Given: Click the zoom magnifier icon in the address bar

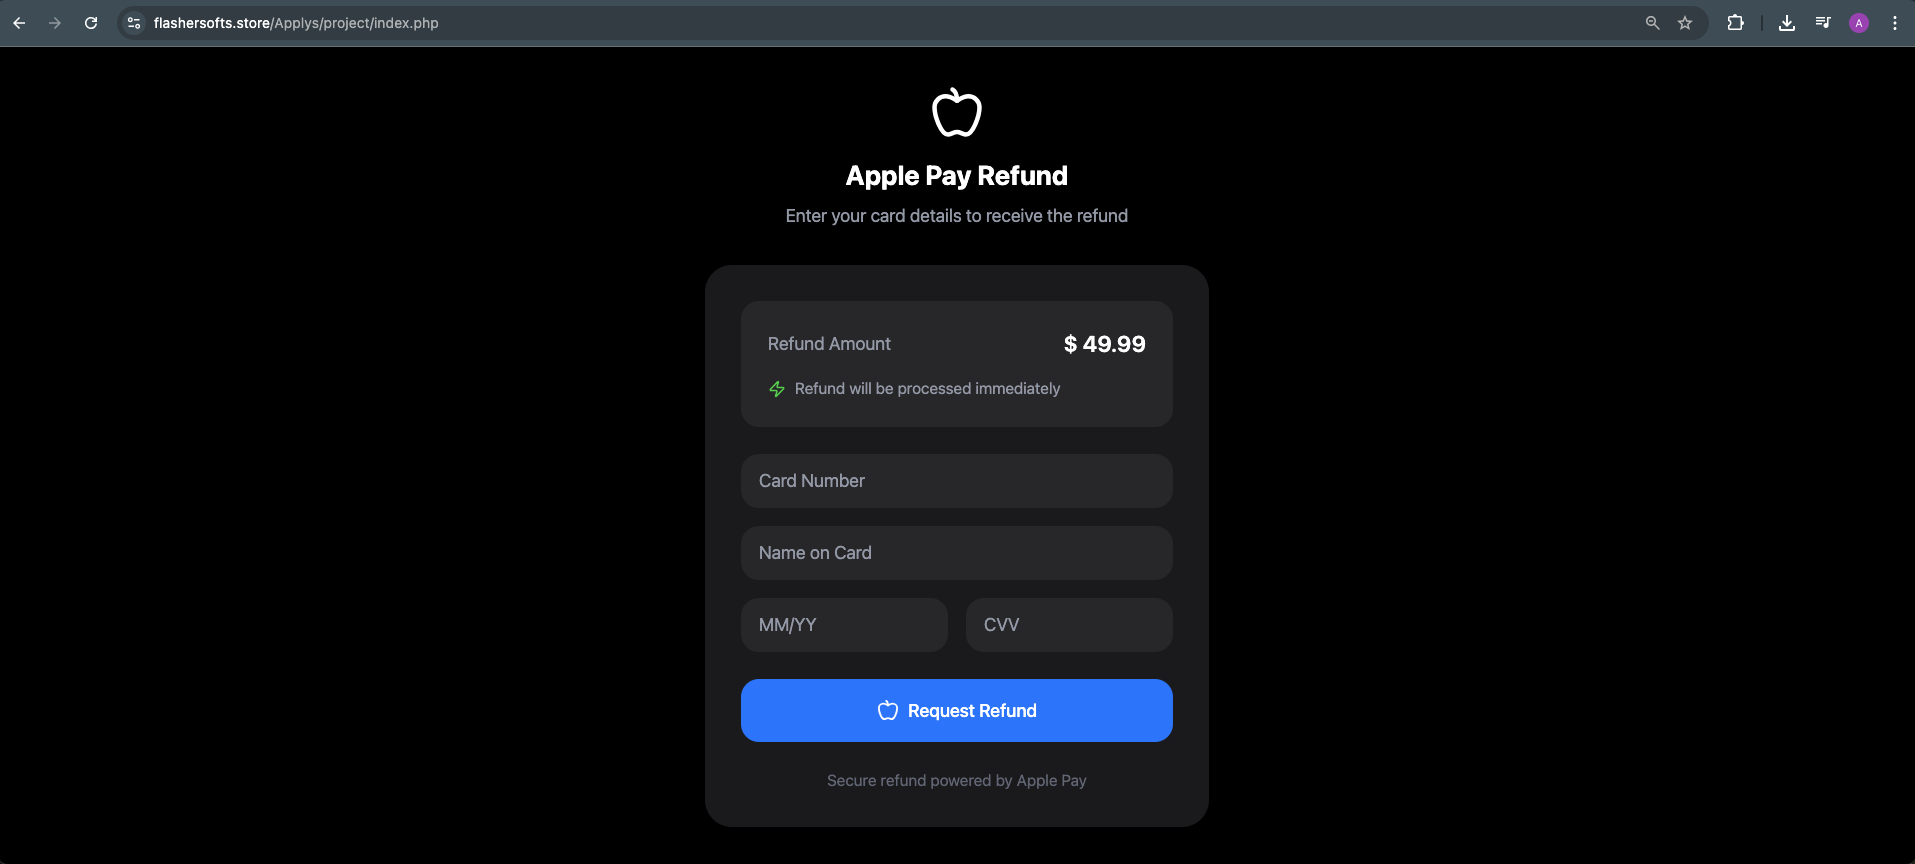Looking at the screenshot, I should 1652,23.
